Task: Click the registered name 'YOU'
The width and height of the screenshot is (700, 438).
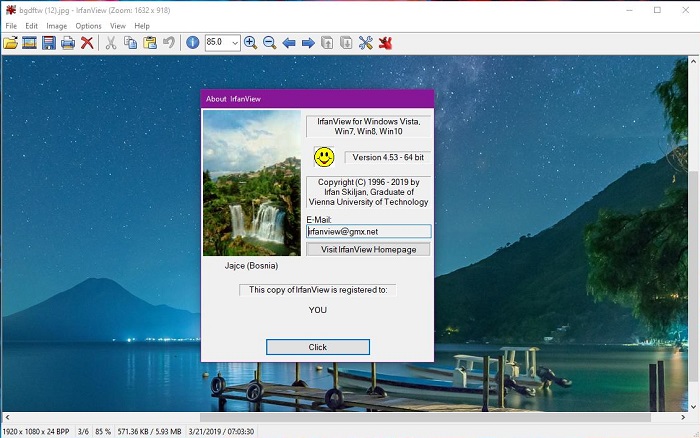Action: [x=317, y=310]
